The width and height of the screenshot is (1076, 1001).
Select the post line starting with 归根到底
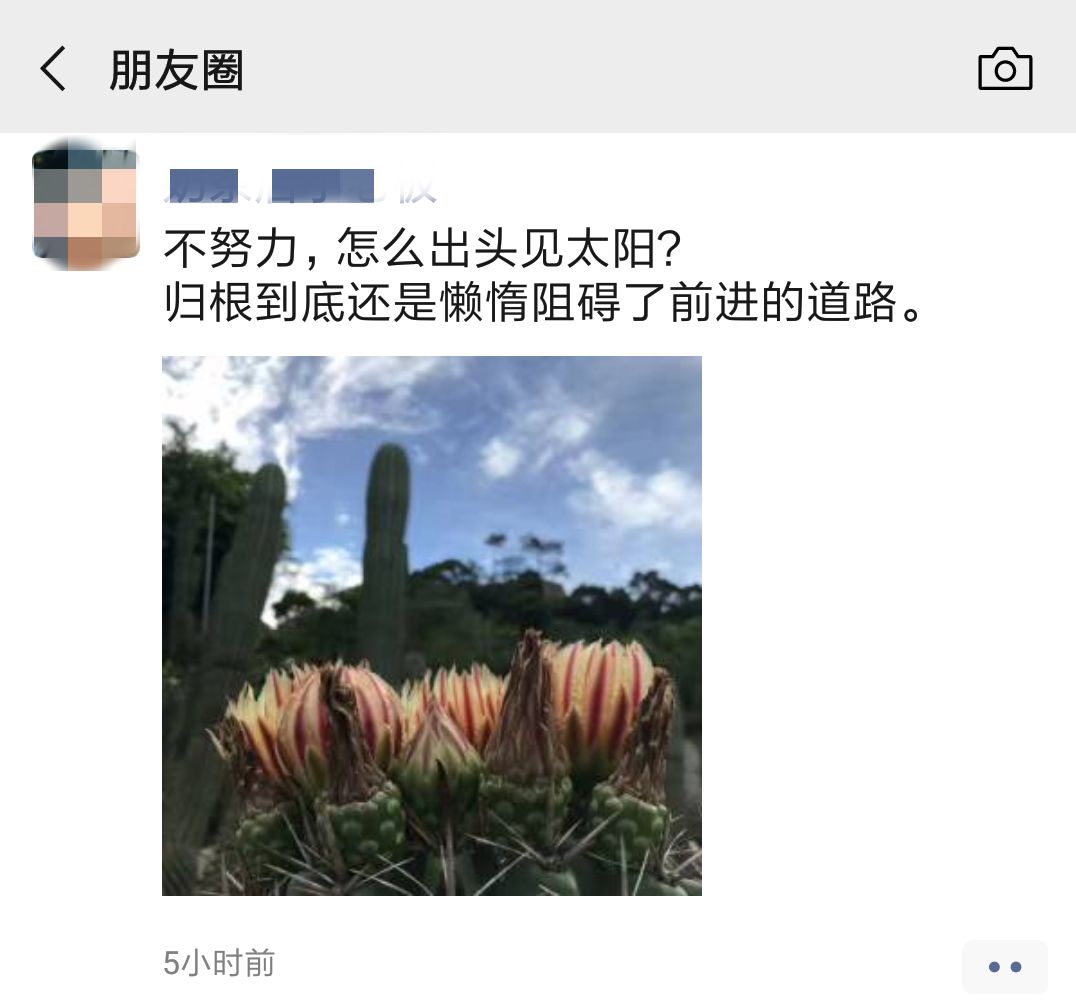pyautogui.click(x=543, y=302)
